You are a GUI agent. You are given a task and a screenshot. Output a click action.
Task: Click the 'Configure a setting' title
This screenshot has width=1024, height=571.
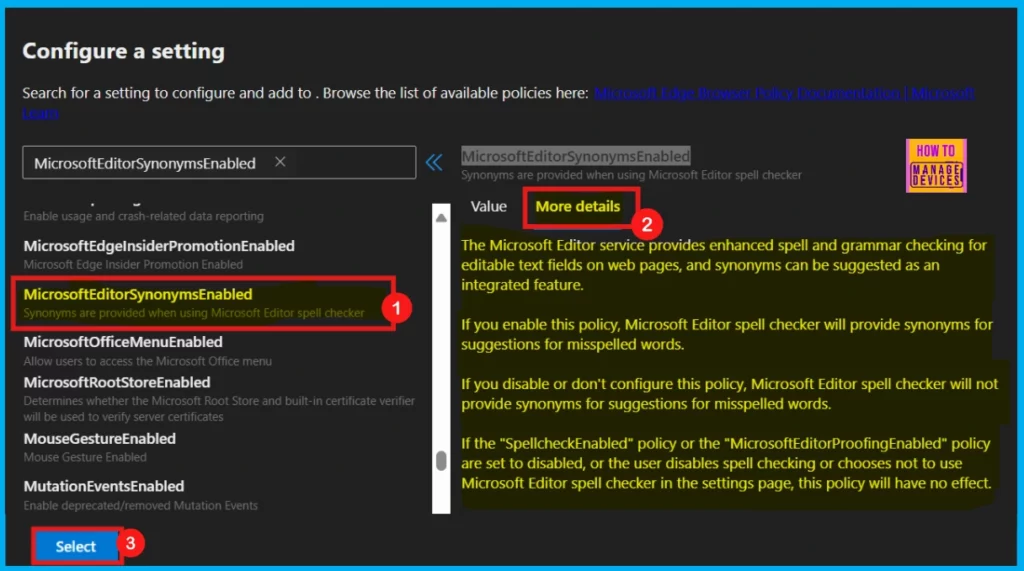pos(123,51)
